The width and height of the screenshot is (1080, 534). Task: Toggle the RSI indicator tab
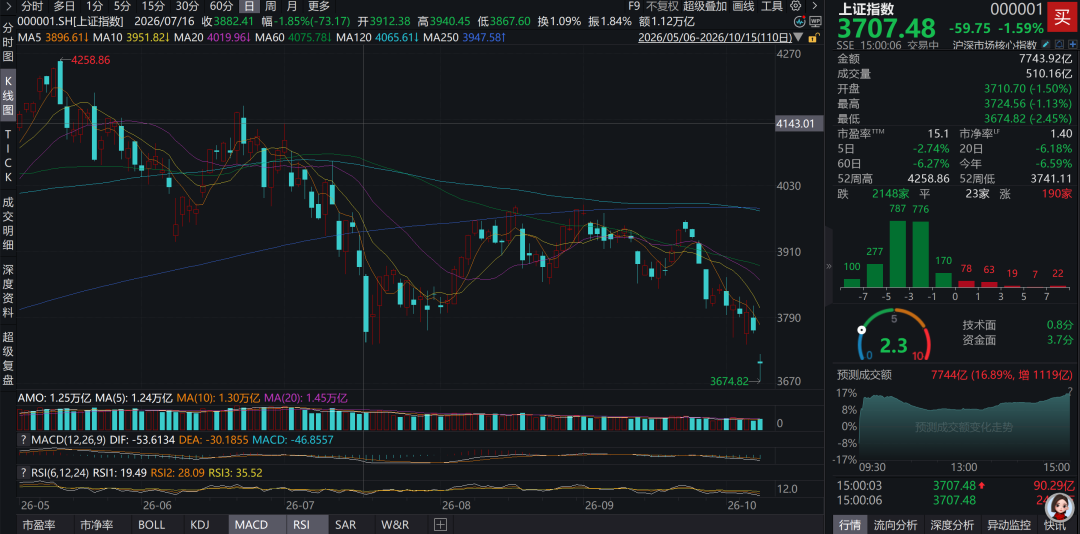[301, 524]
